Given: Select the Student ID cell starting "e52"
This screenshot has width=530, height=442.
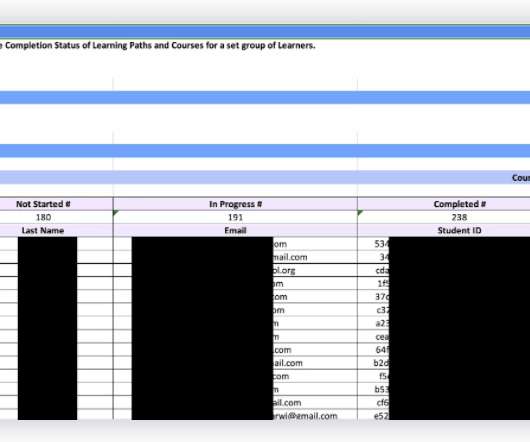Looking at the screenshot, I should [444, 416].
